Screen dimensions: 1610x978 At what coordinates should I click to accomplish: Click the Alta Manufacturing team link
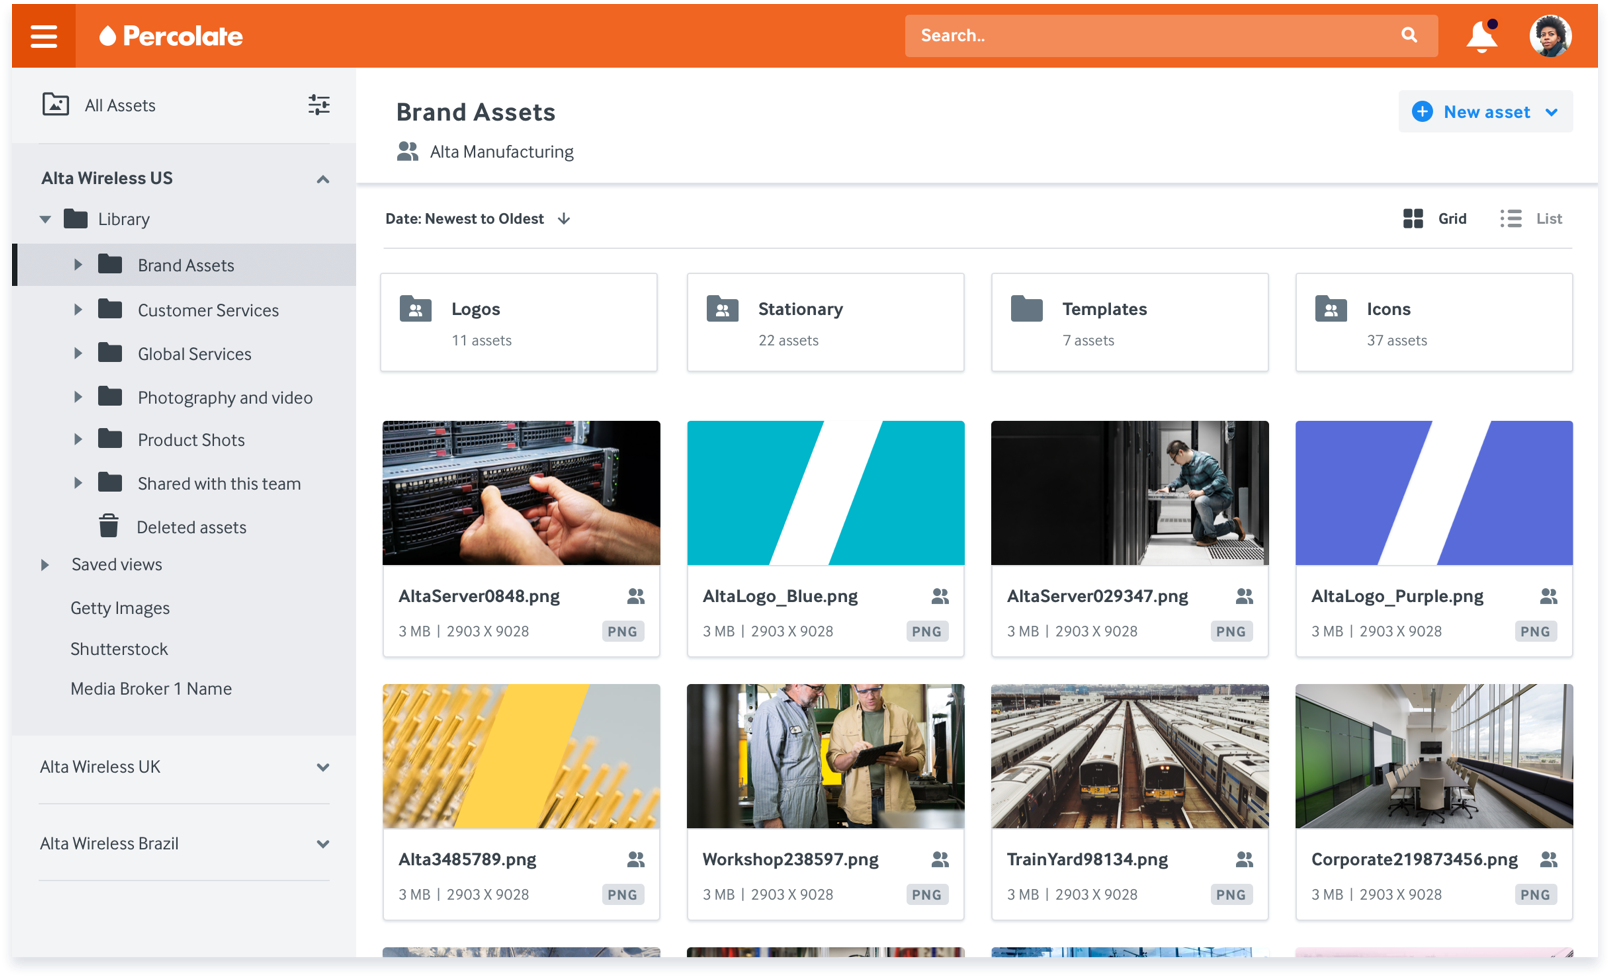502,152
